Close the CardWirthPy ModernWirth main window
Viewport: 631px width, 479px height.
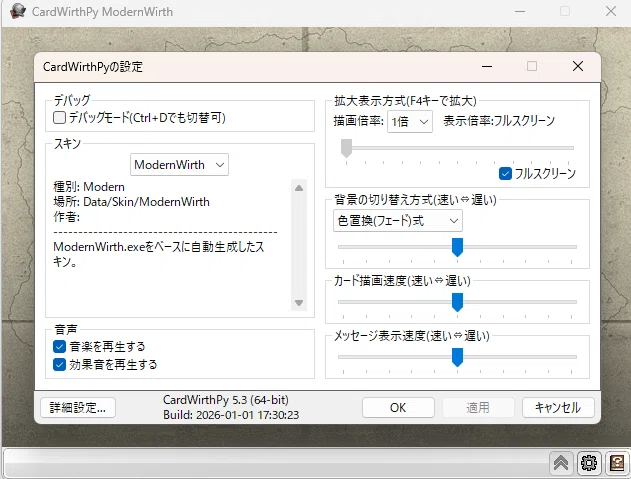click(x=611, y=11)
